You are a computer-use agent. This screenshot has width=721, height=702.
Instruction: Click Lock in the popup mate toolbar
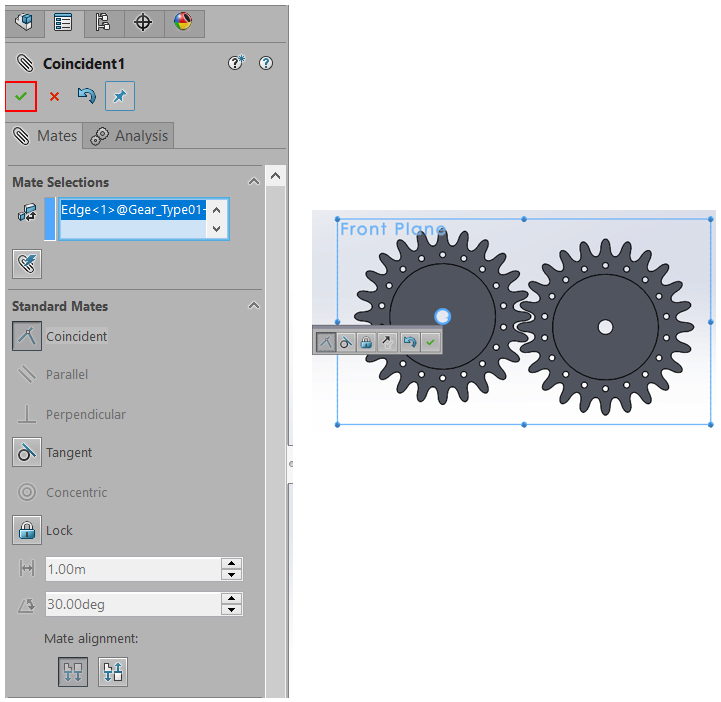coord(366,342)
